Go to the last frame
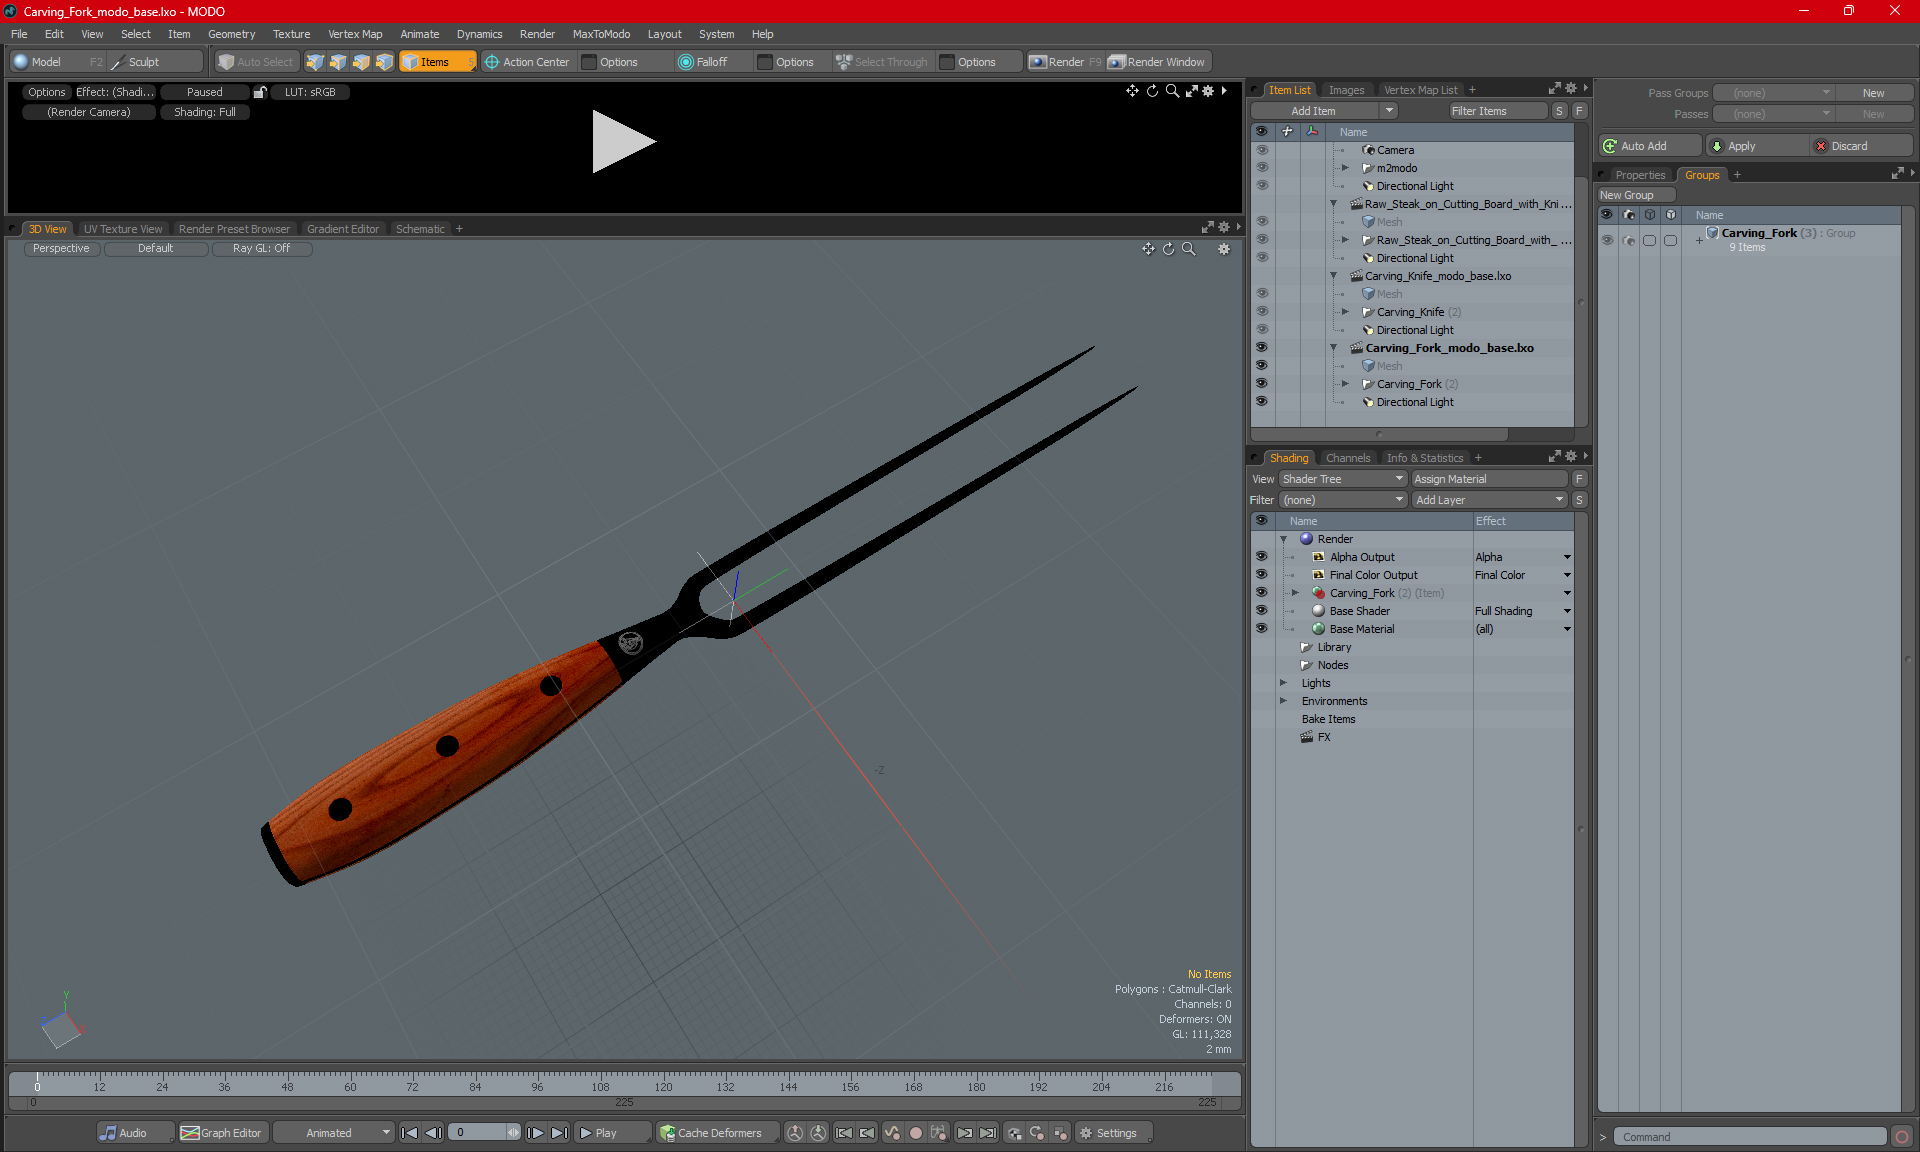Viewport: 1920px width, 1152px height. [560, 1133]
